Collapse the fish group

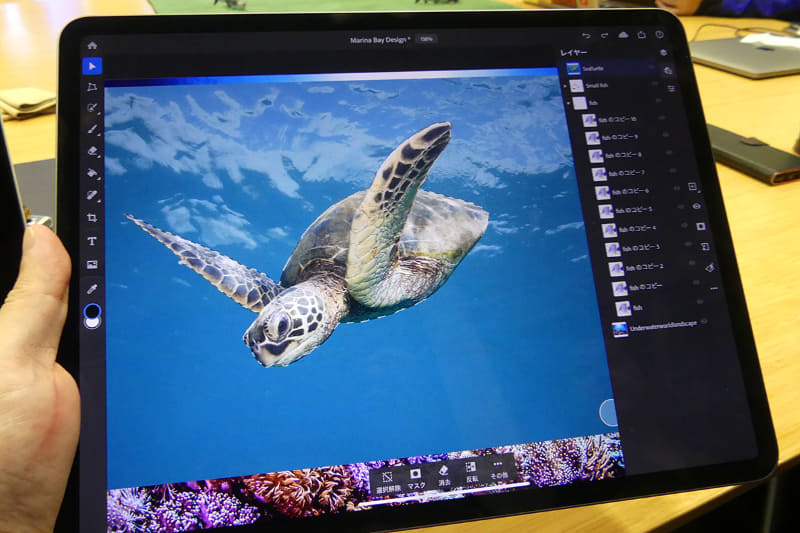tap(568, 103)
